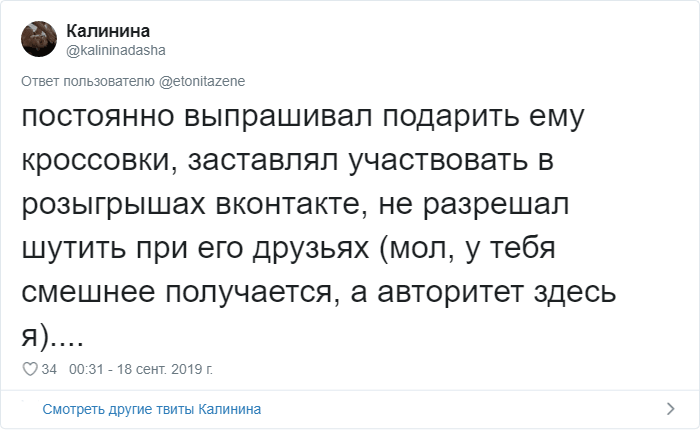Click the display name Калинина
This screenshot has width=700, height=430.
pyautogui.click(x=108, y=31)
